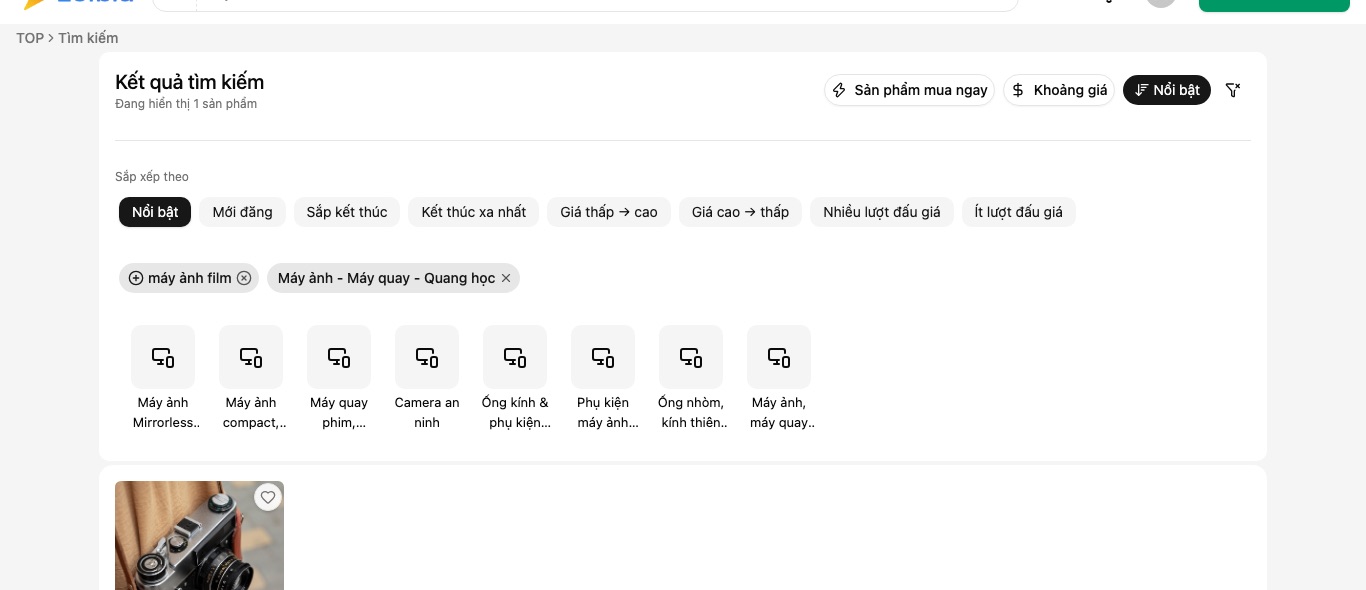Click the plus icon on máy ảnh film chip
Image resolution: width=1366 pixels, height=590 pixels.
(136, 278)
